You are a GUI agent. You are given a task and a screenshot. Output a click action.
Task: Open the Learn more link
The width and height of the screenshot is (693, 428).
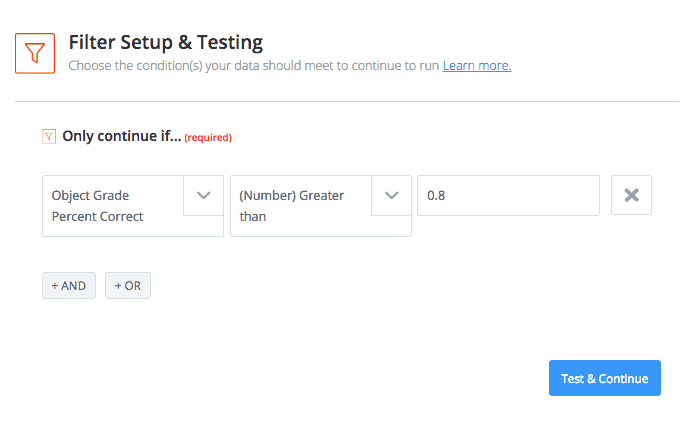(477, 66)
